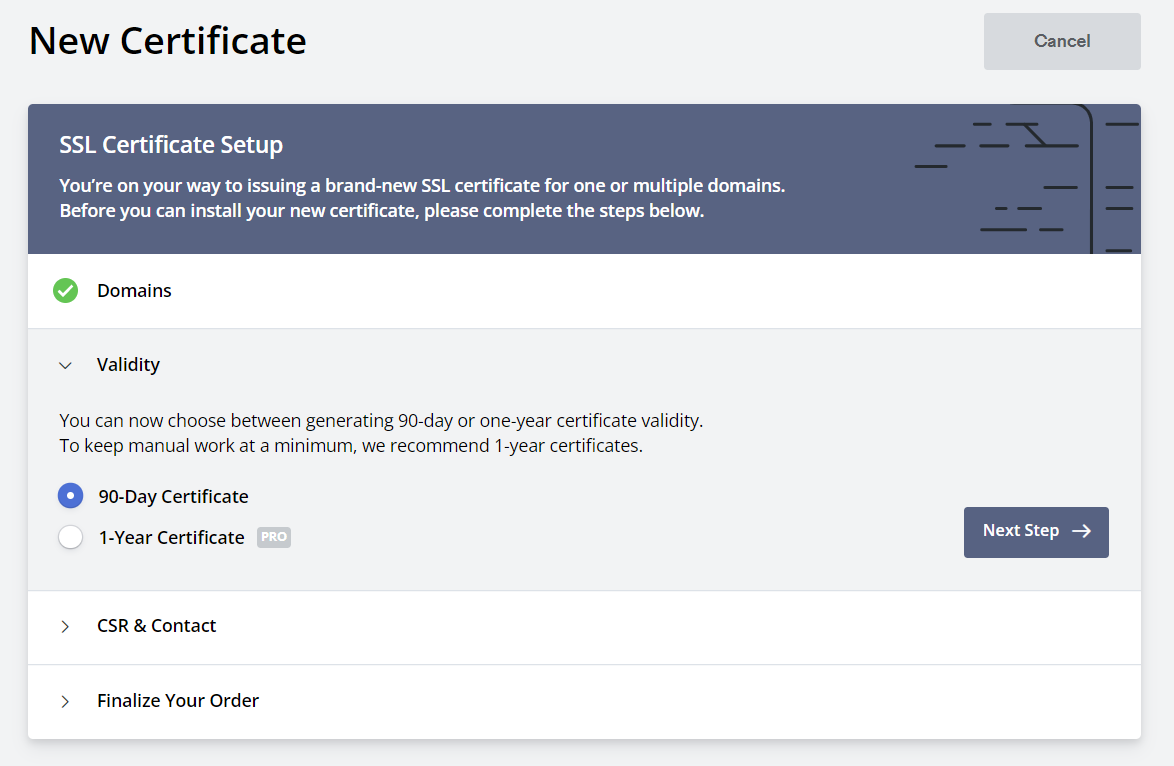Expand the CSR & Contact chevron
The width and height of the screenshot is (1174, 766).
point(65,626)
